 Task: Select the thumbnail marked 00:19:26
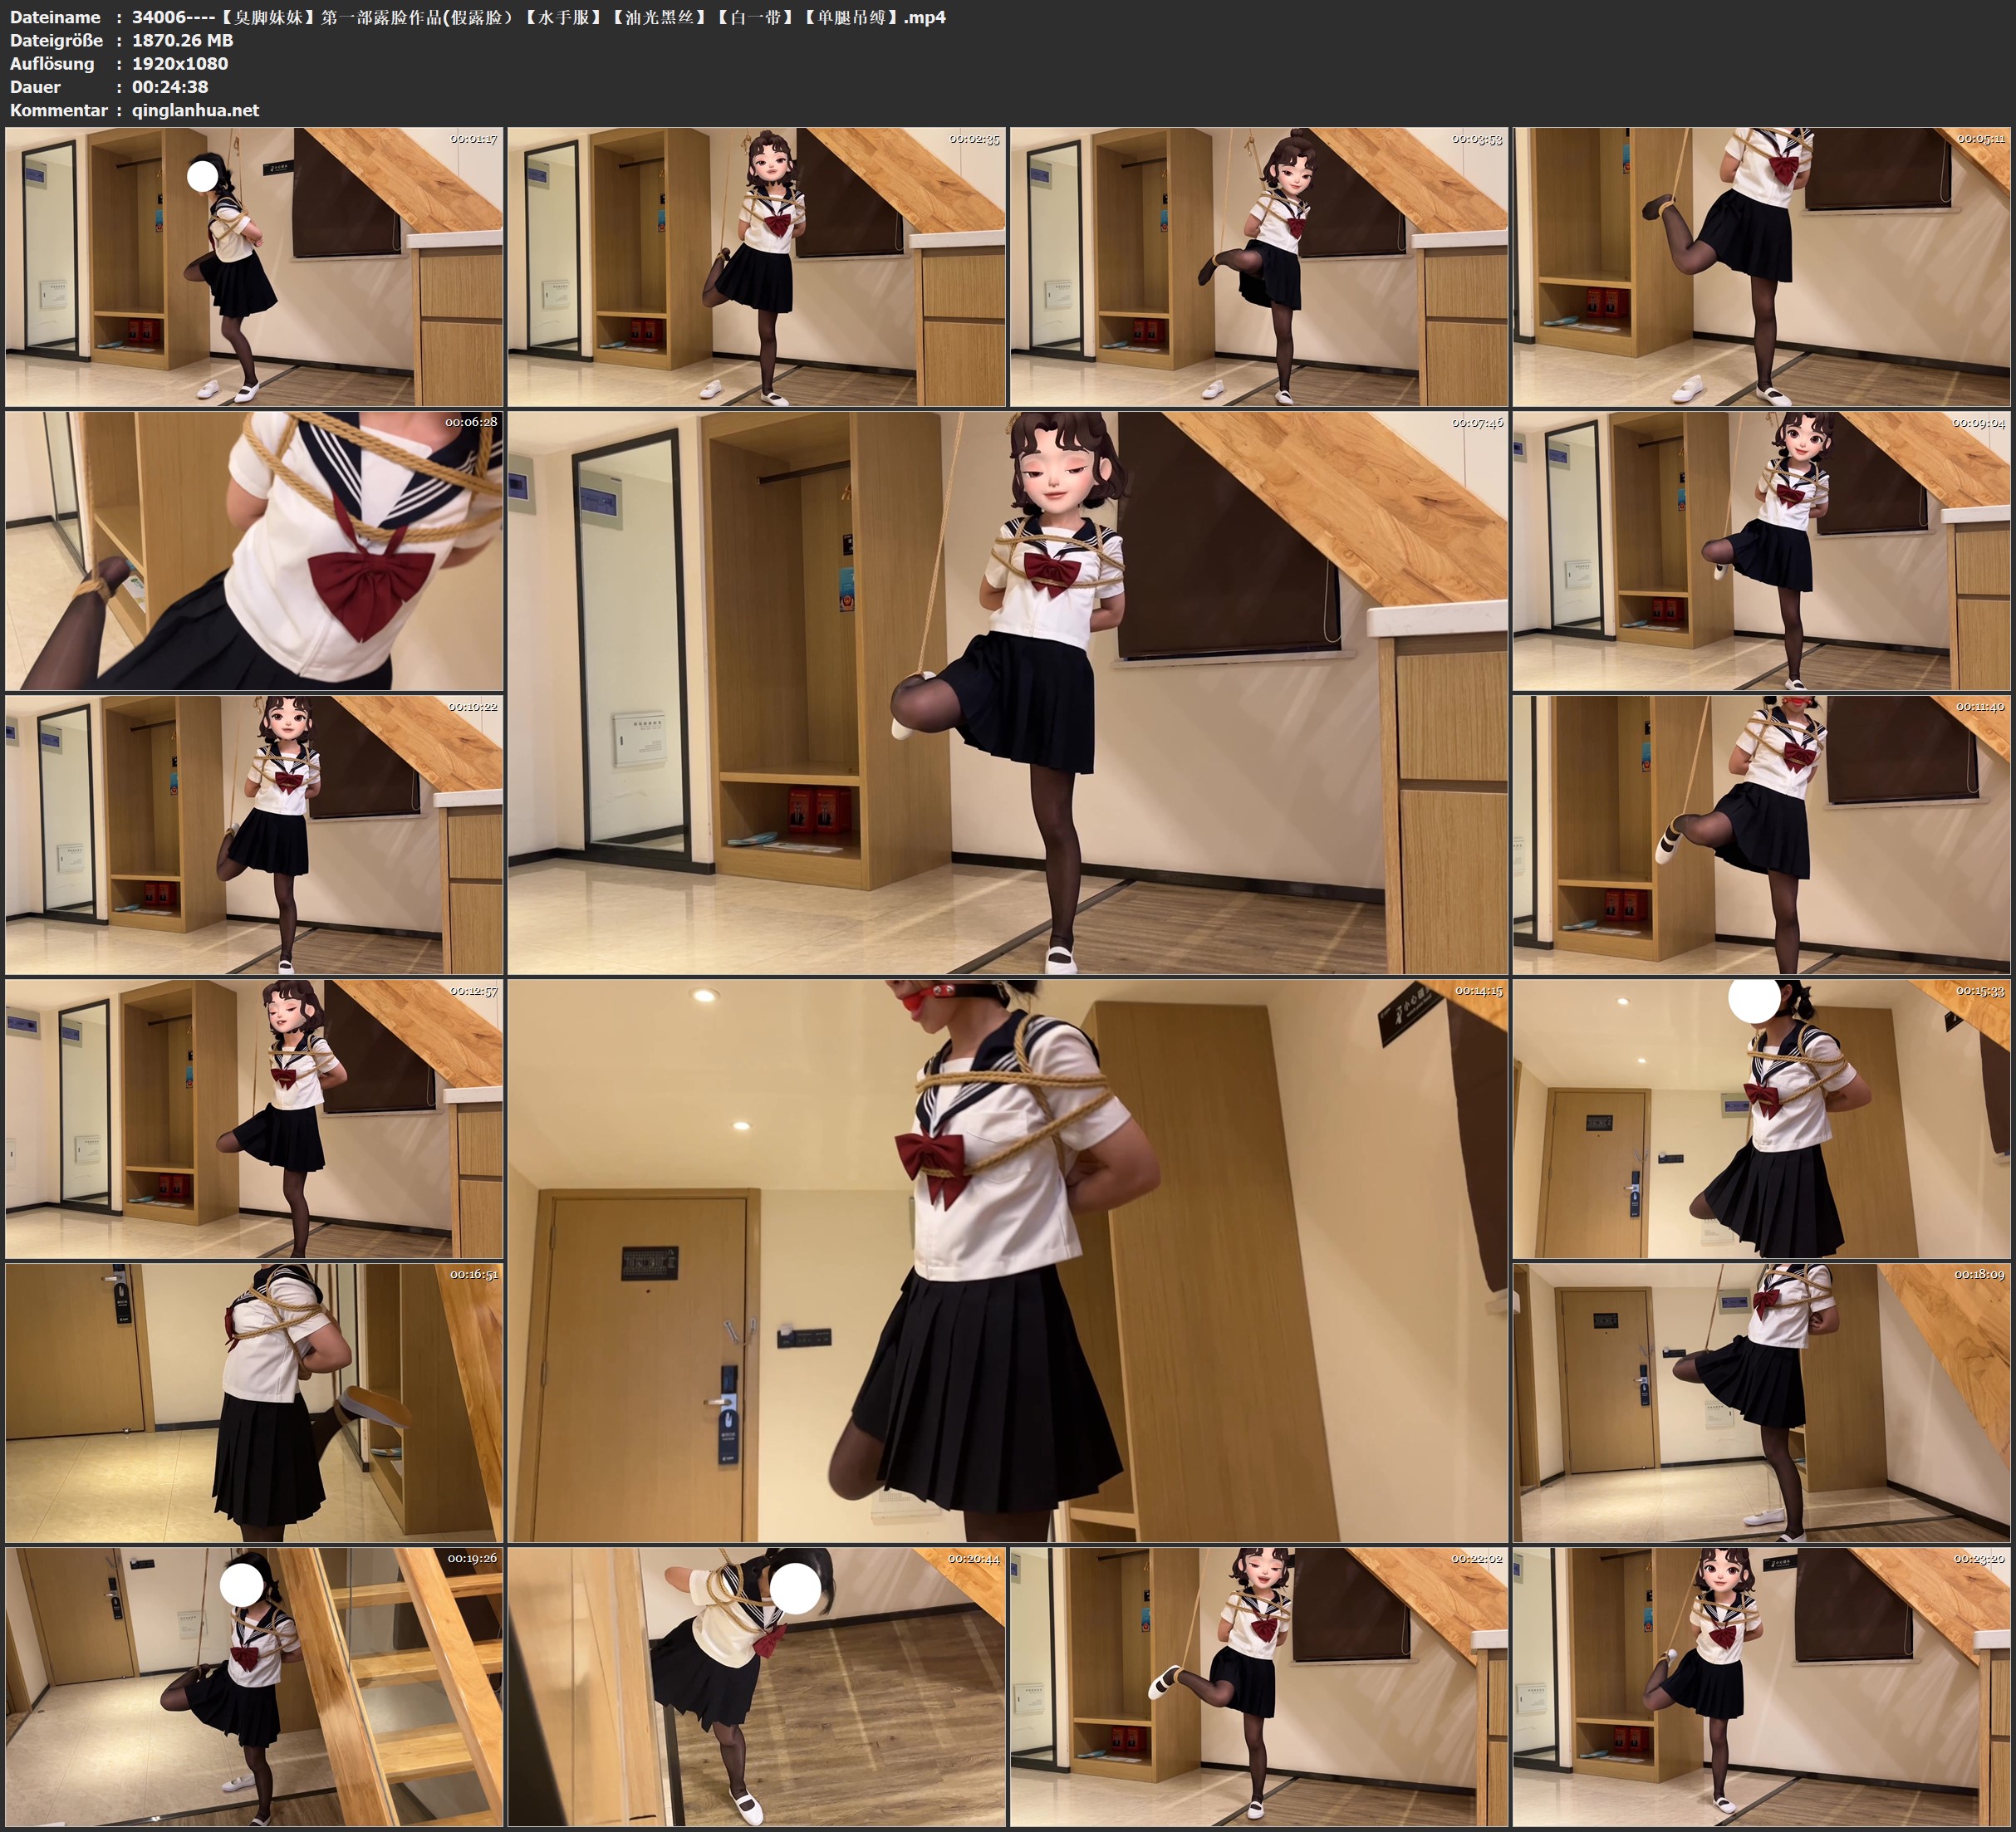254,1687
